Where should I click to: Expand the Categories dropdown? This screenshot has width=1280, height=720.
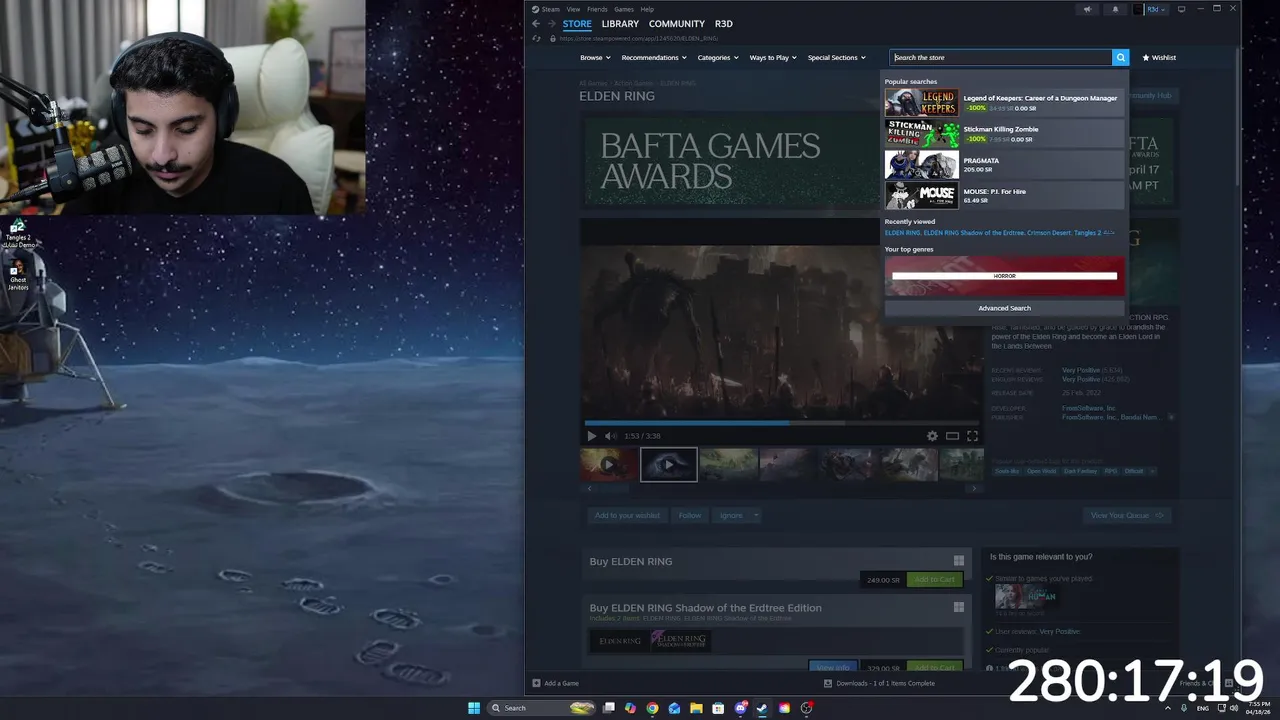[x=717, y=58]
